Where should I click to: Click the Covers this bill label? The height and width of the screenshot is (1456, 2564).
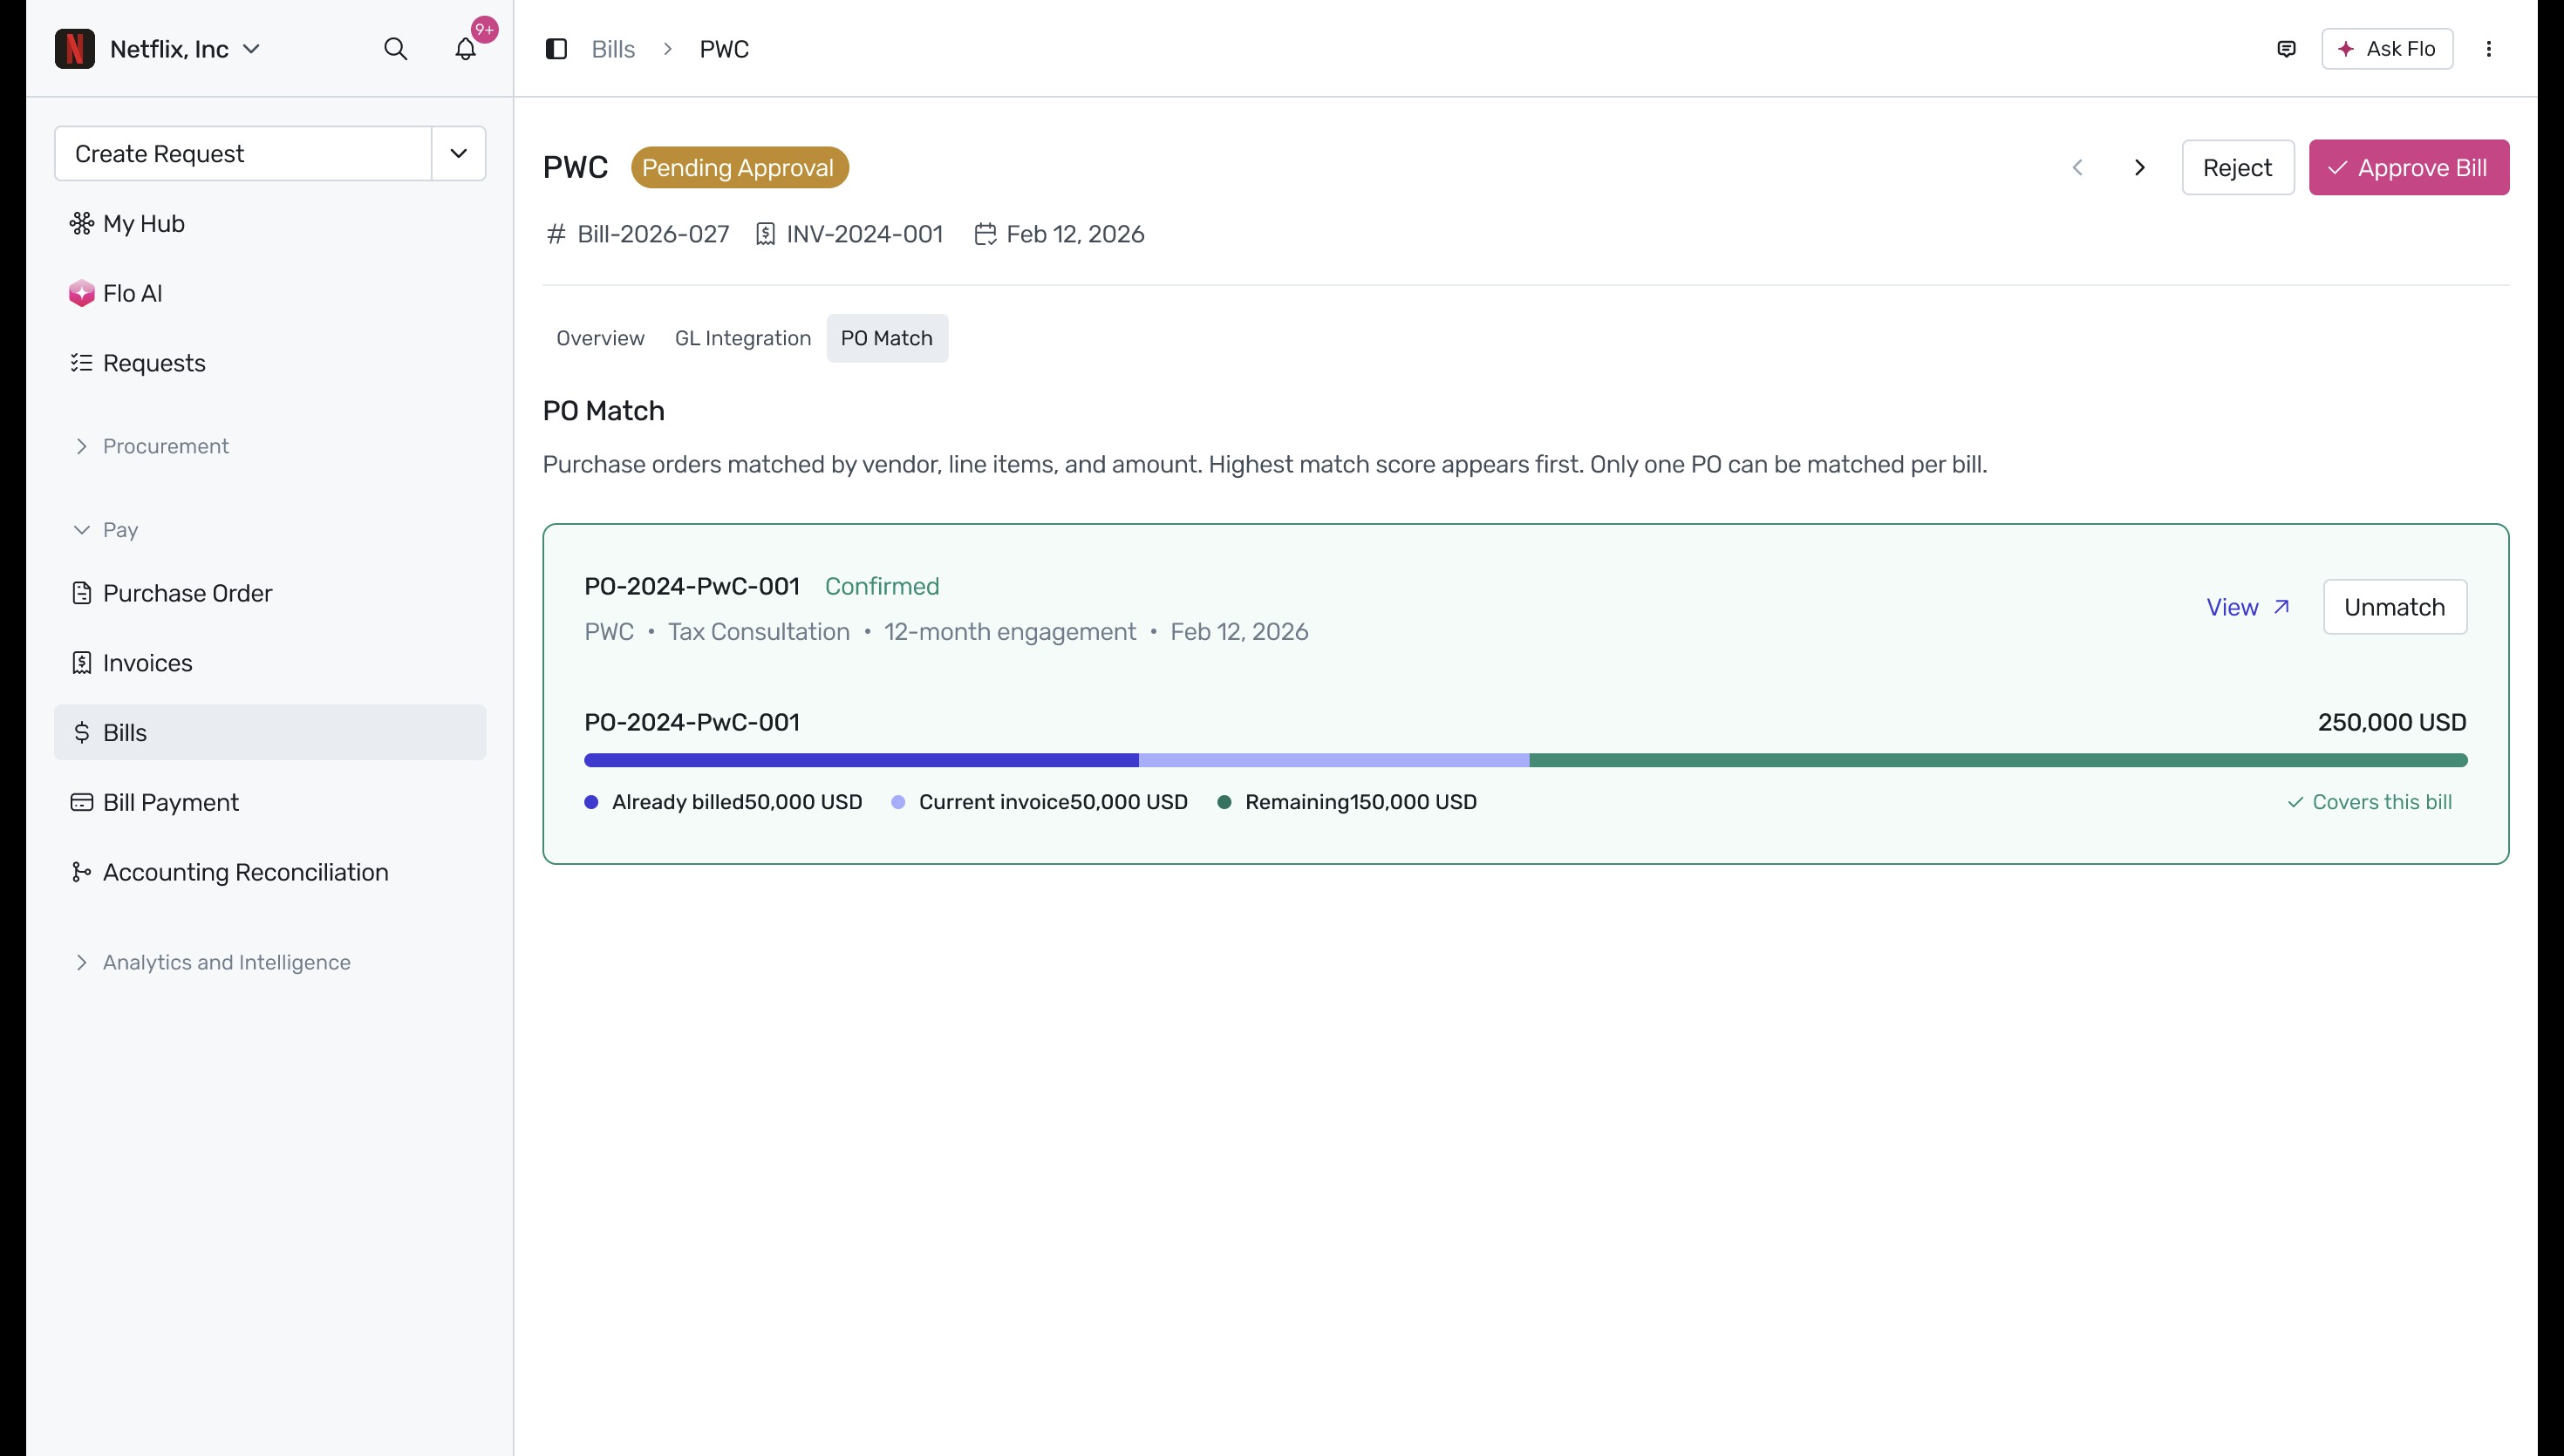click(2381, 802)
